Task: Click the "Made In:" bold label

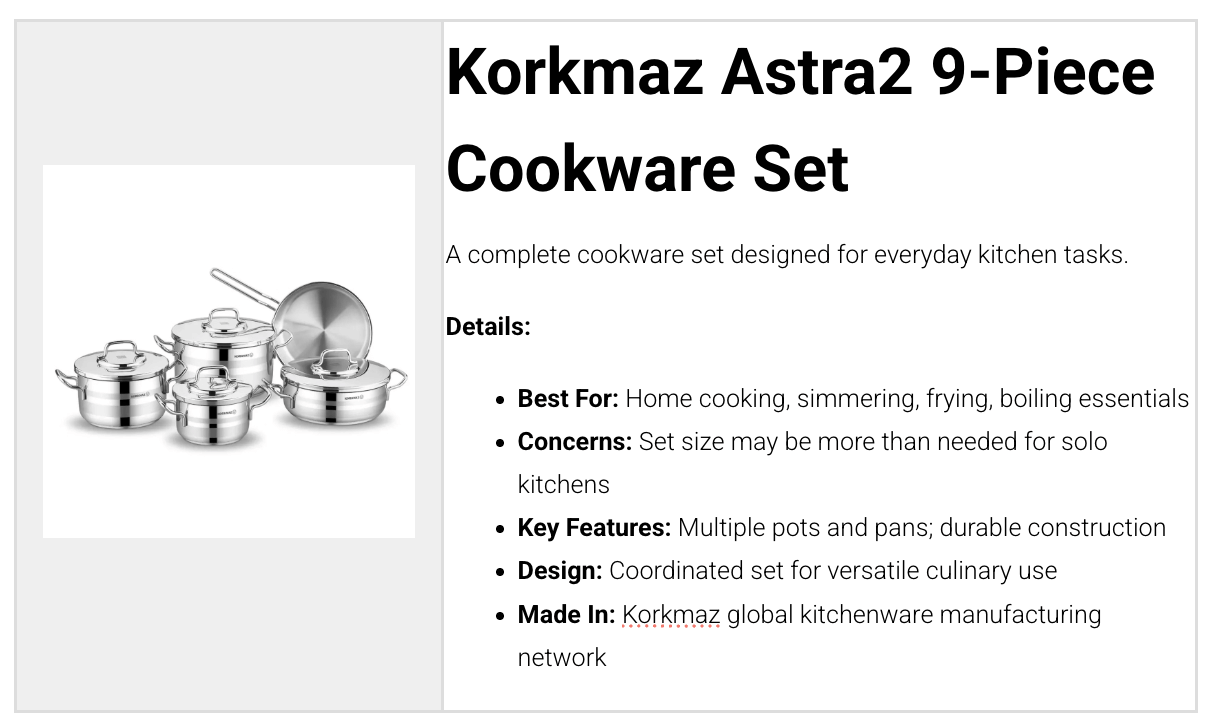Action: point(566,614)
